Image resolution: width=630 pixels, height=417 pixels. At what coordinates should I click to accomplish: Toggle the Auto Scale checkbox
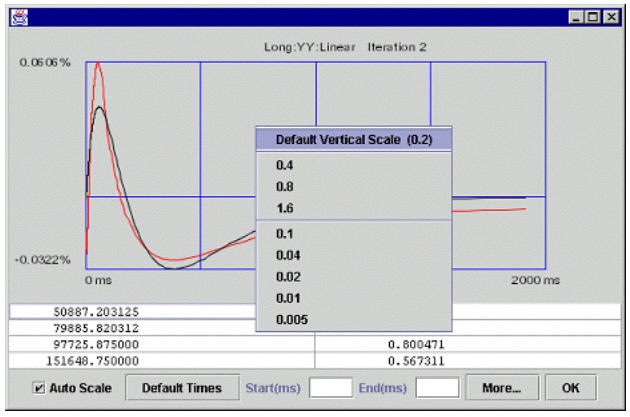39,387
